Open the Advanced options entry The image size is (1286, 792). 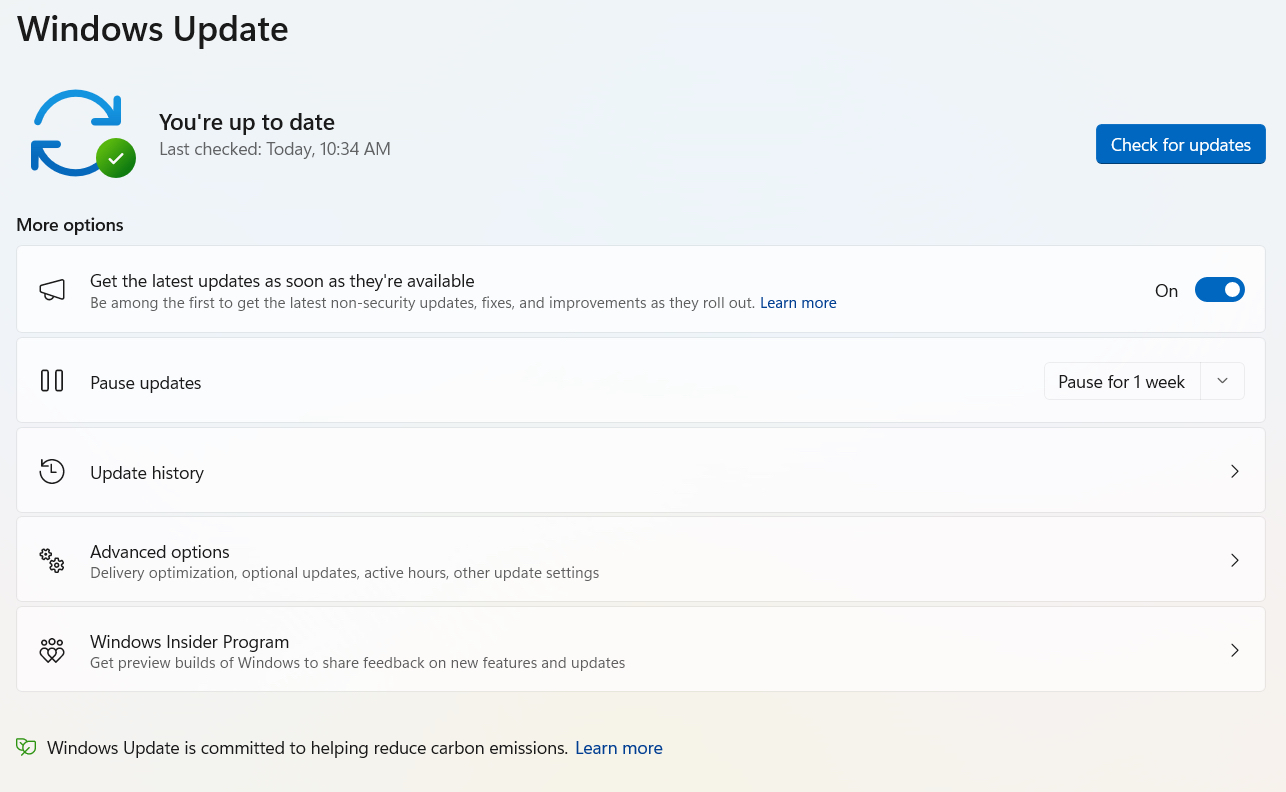[641, 560]
